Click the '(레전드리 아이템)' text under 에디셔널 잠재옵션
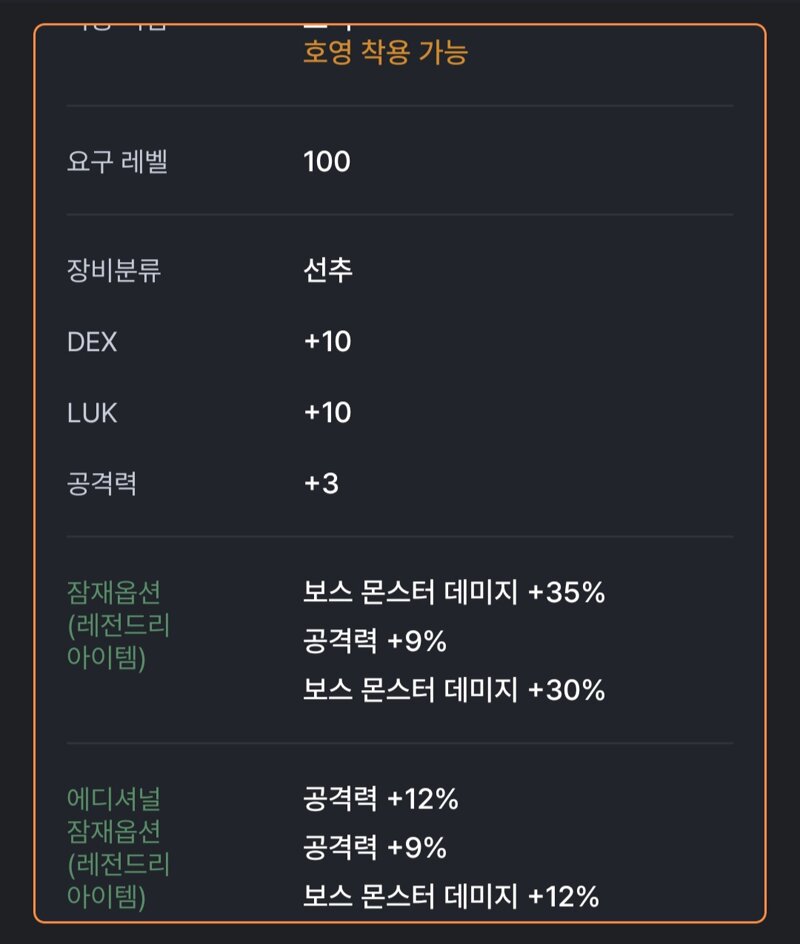The width and height of the screenshot is (800, 944). [x=119, y=880]
